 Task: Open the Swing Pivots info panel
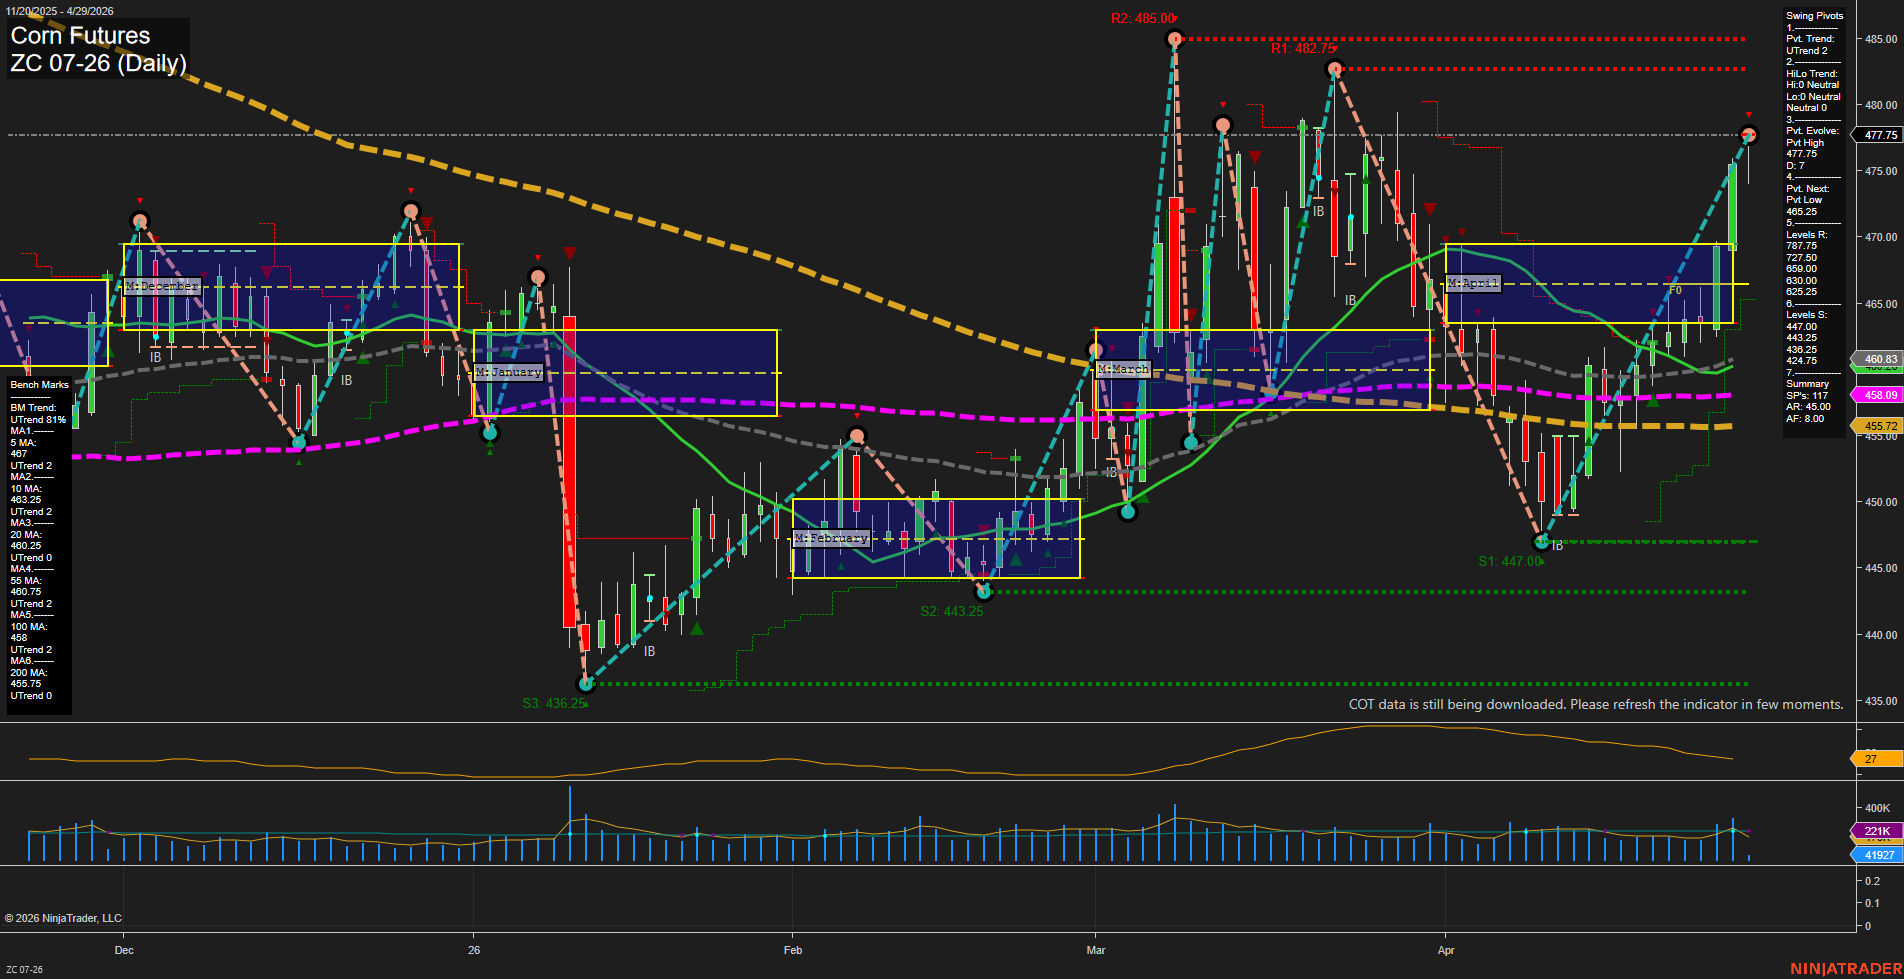click(x=1813, y=15)
